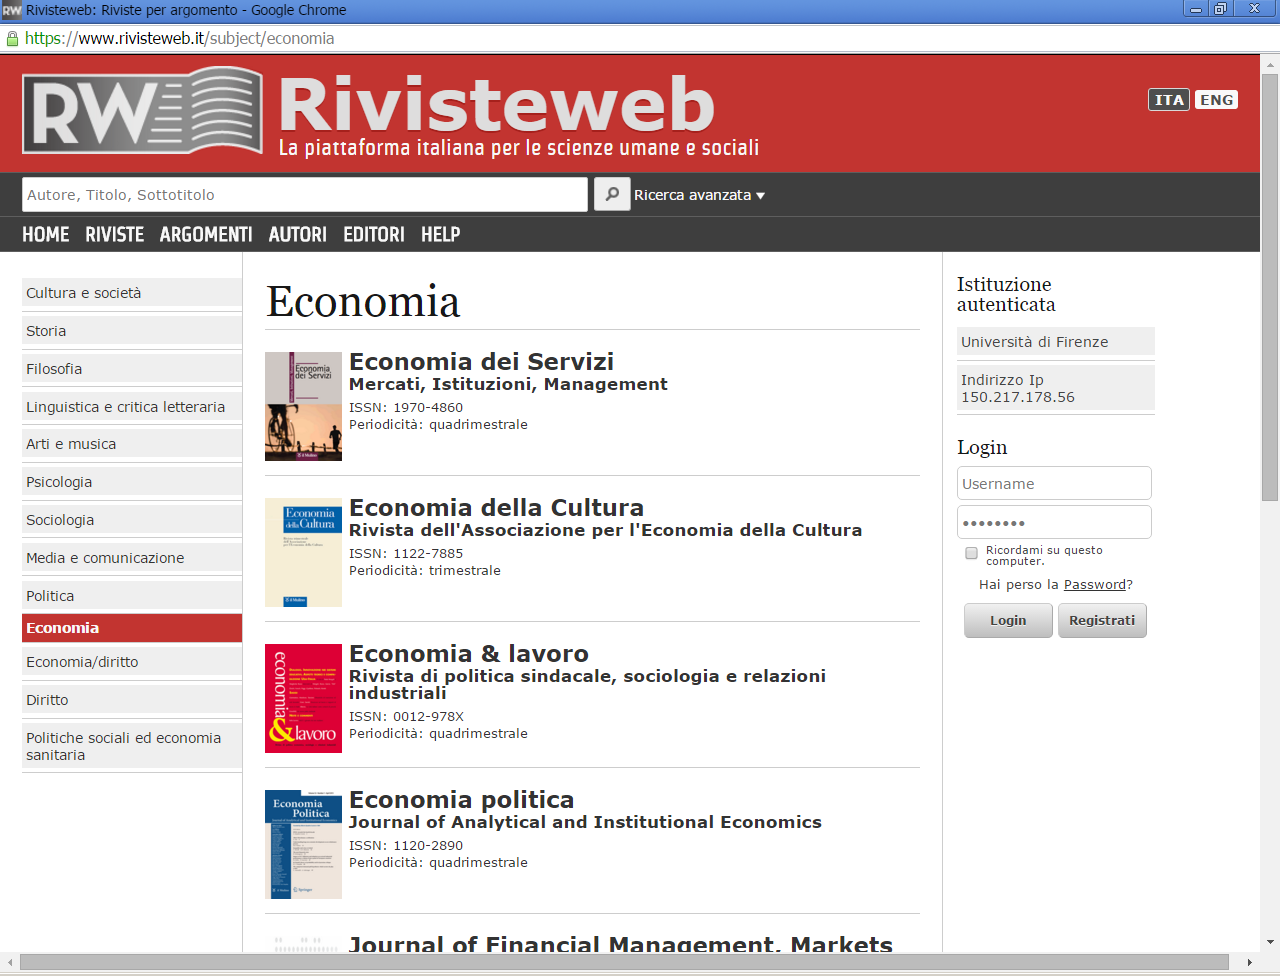Select Arti e musica subject
This screenshot has width=1280, height=976.
132,444
